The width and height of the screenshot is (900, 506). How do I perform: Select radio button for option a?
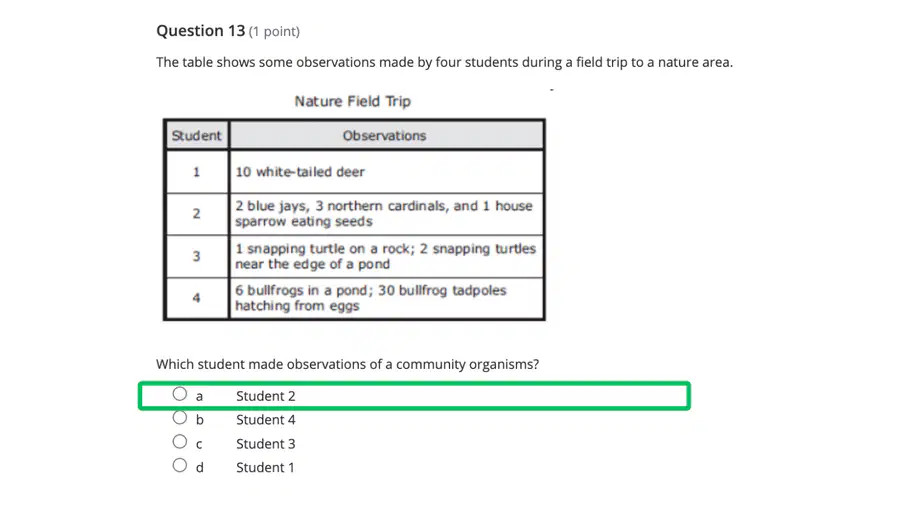pyautogui.click(x=180, y=394)
